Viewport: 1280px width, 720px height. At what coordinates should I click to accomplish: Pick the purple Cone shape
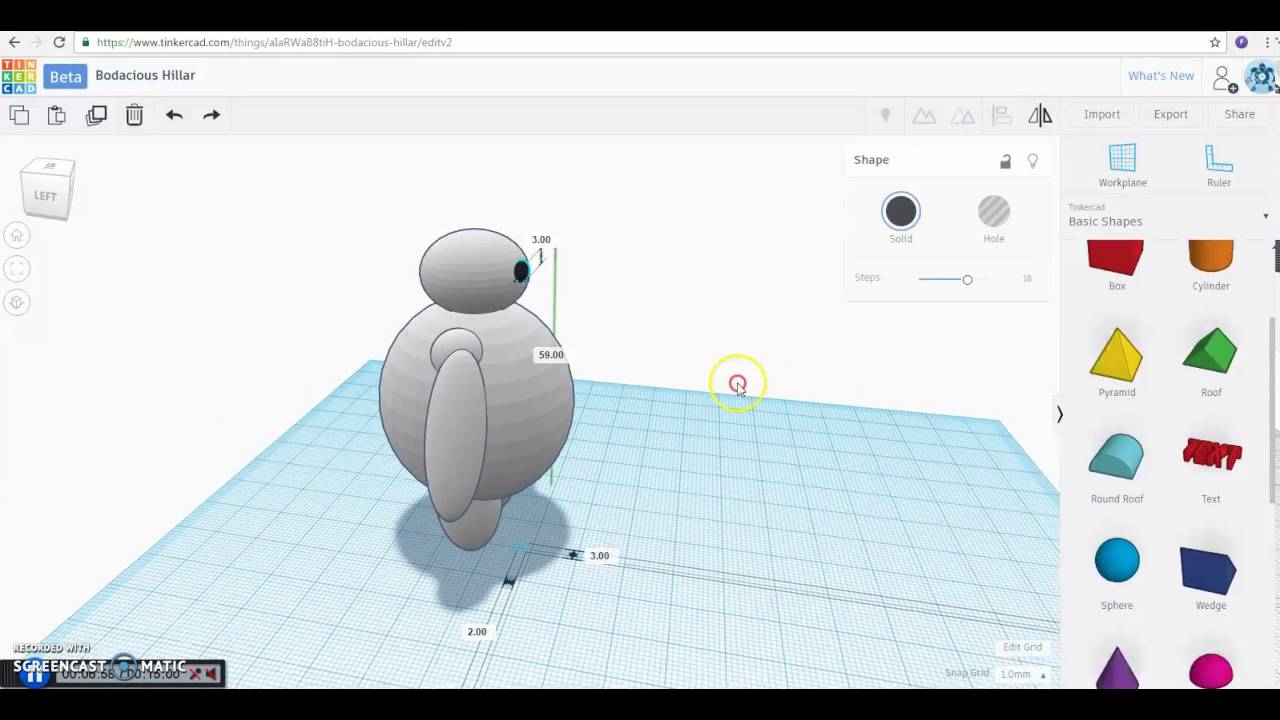tap(1117, 670)
